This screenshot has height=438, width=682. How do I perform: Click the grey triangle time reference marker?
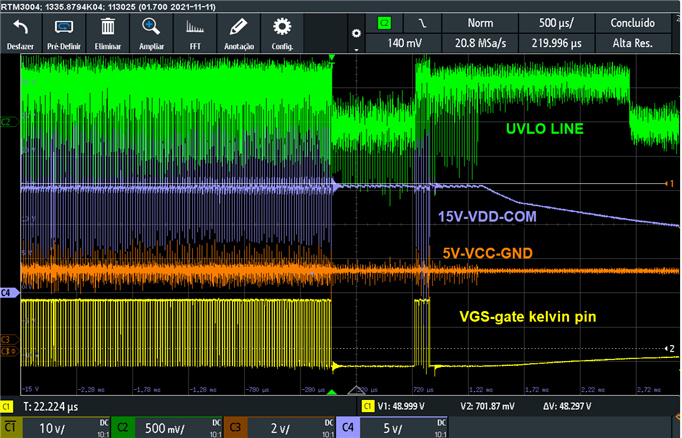356,390
